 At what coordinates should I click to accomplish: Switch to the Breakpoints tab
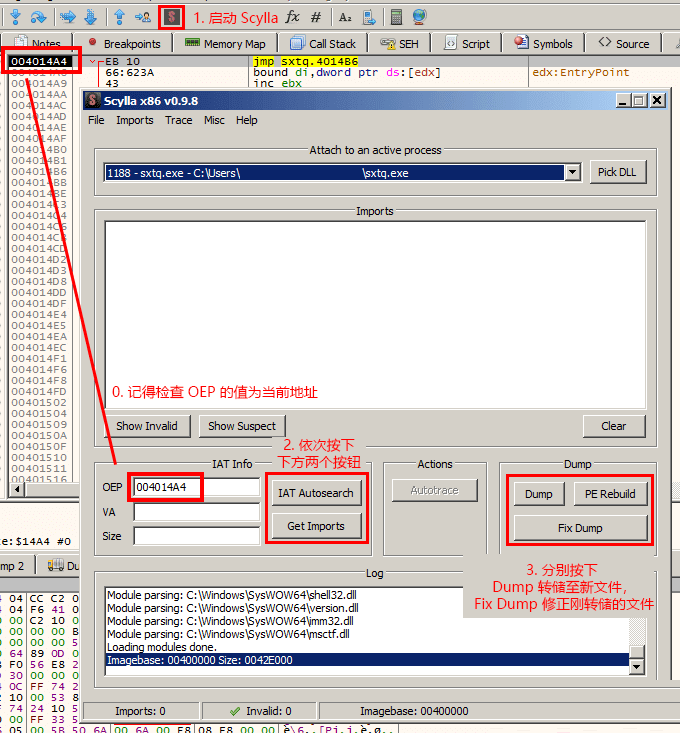pos(125,43)
